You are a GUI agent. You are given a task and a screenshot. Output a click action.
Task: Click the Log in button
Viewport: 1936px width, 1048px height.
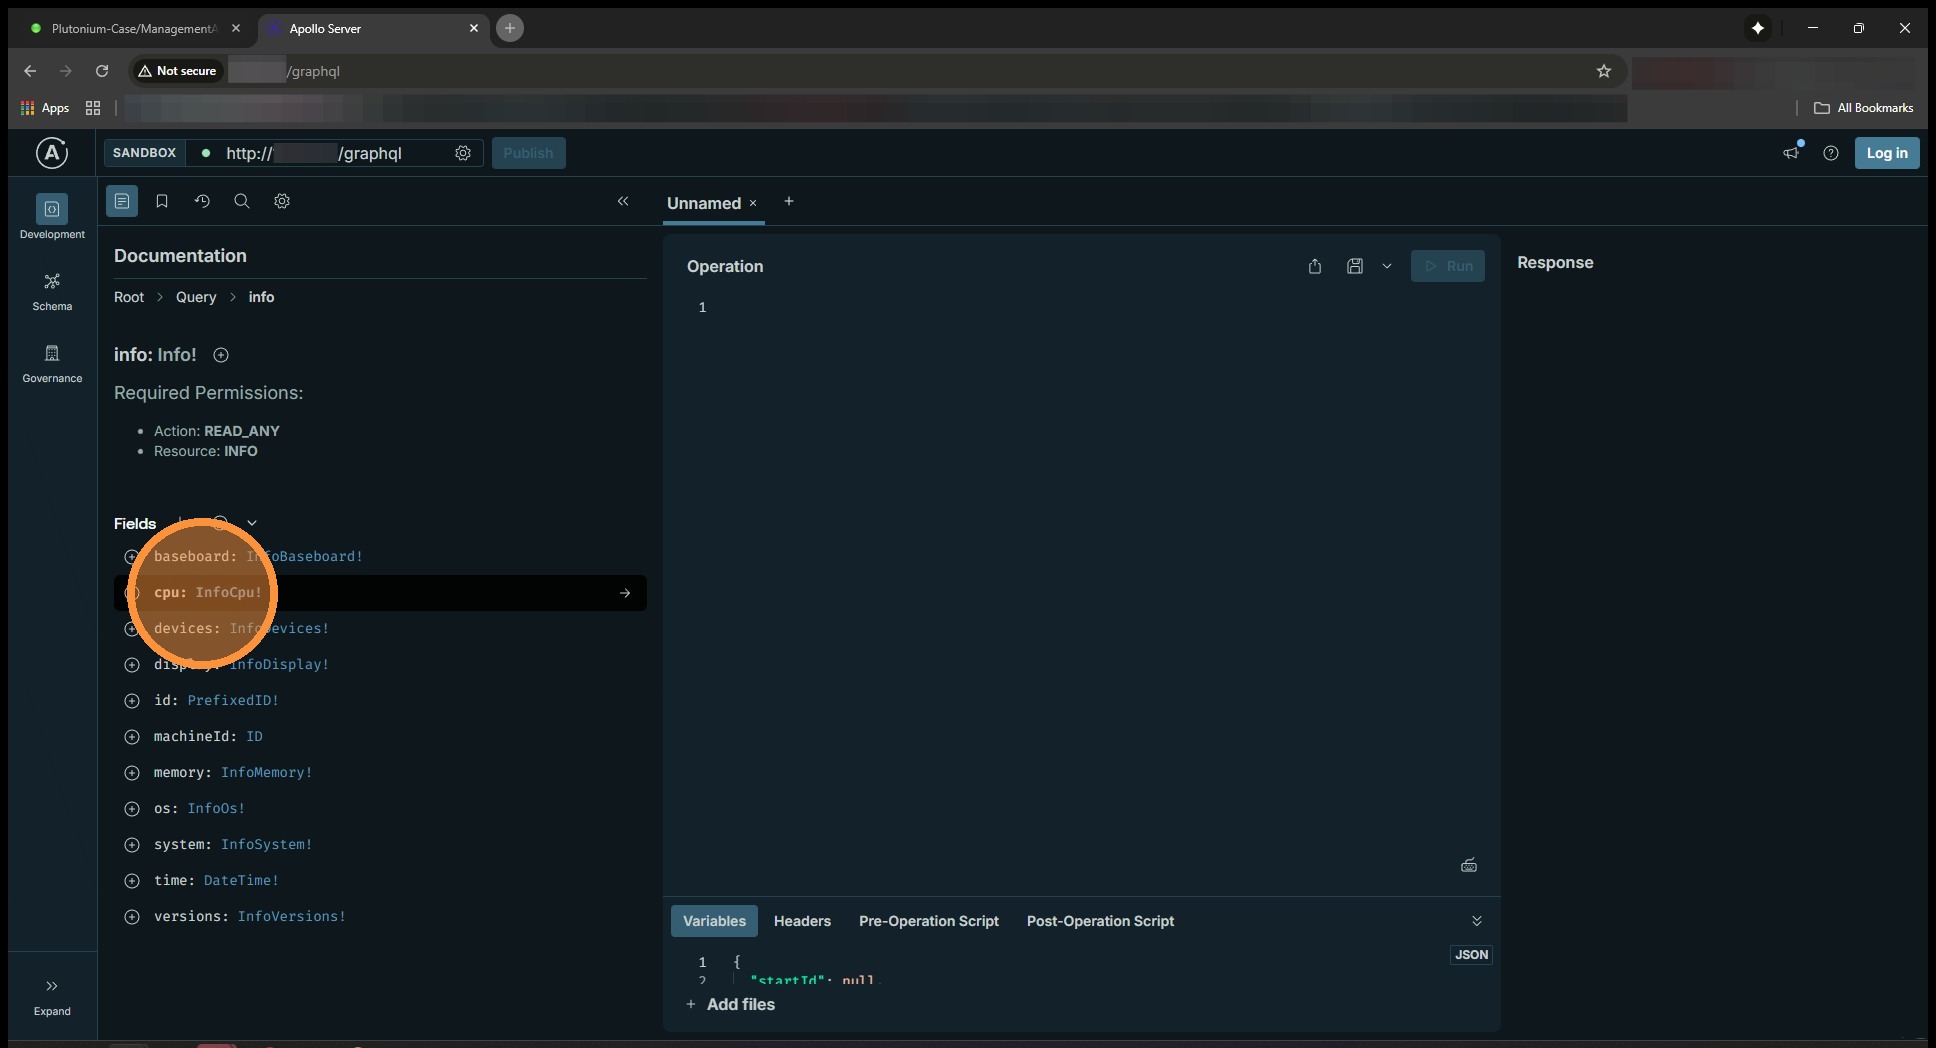tap(1887, 153)
